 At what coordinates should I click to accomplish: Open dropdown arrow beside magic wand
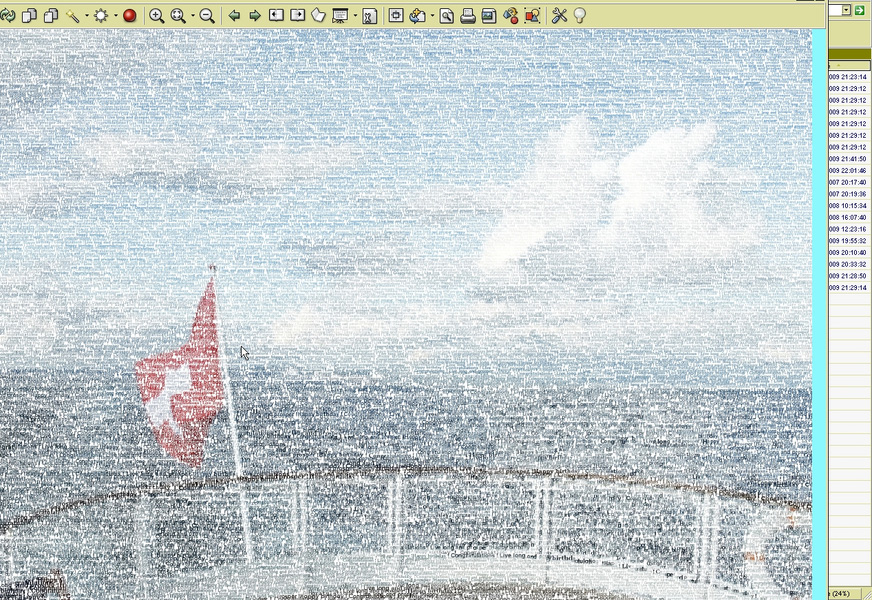(x=87, y=16)
